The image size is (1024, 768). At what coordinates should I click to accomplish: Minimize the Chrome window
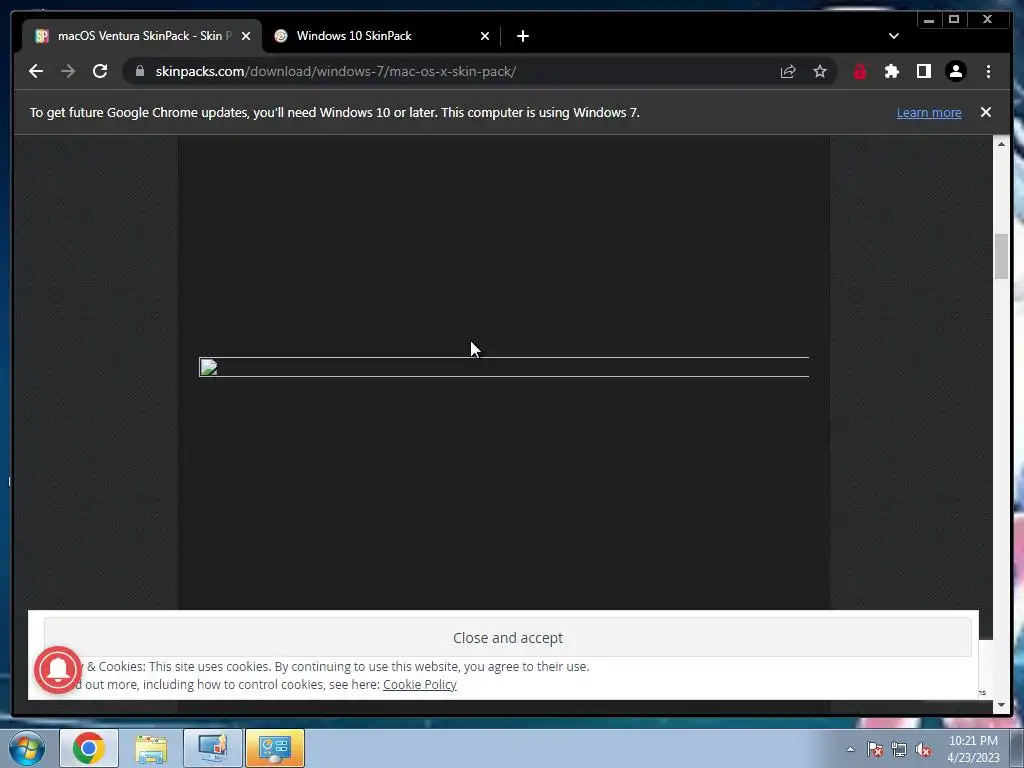[929, 20]
